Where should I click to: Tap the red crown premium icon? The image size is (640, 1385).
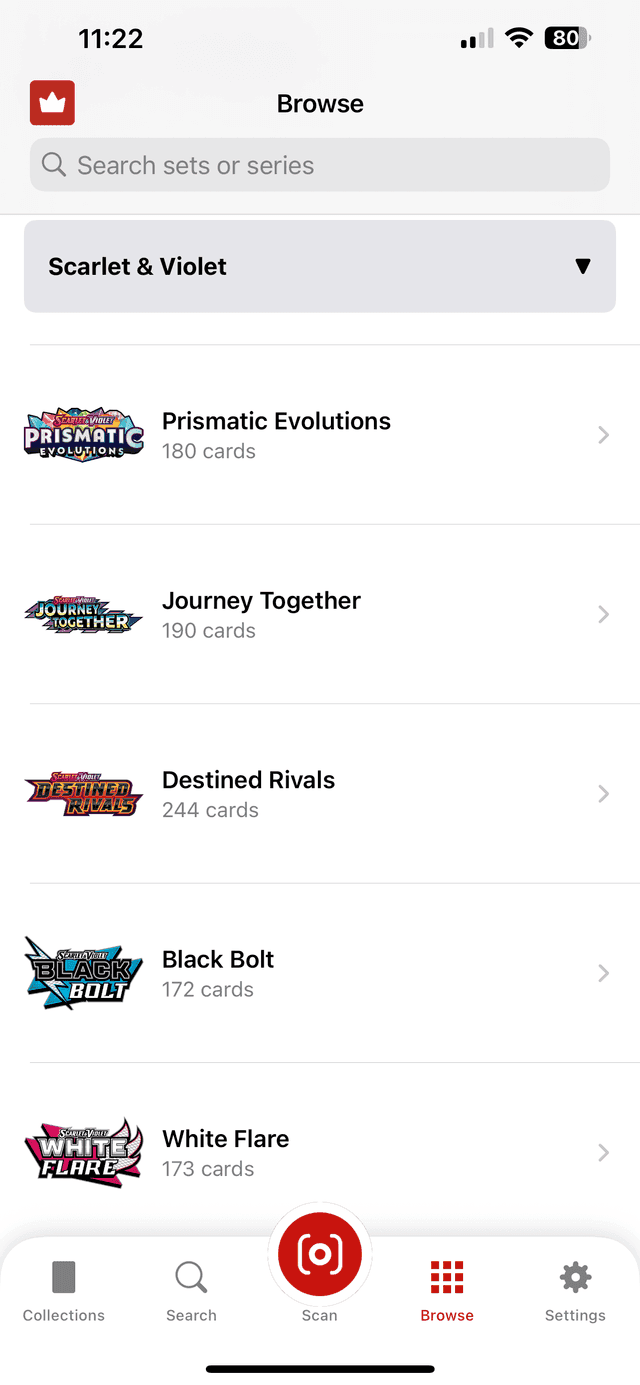pos(52,103)
